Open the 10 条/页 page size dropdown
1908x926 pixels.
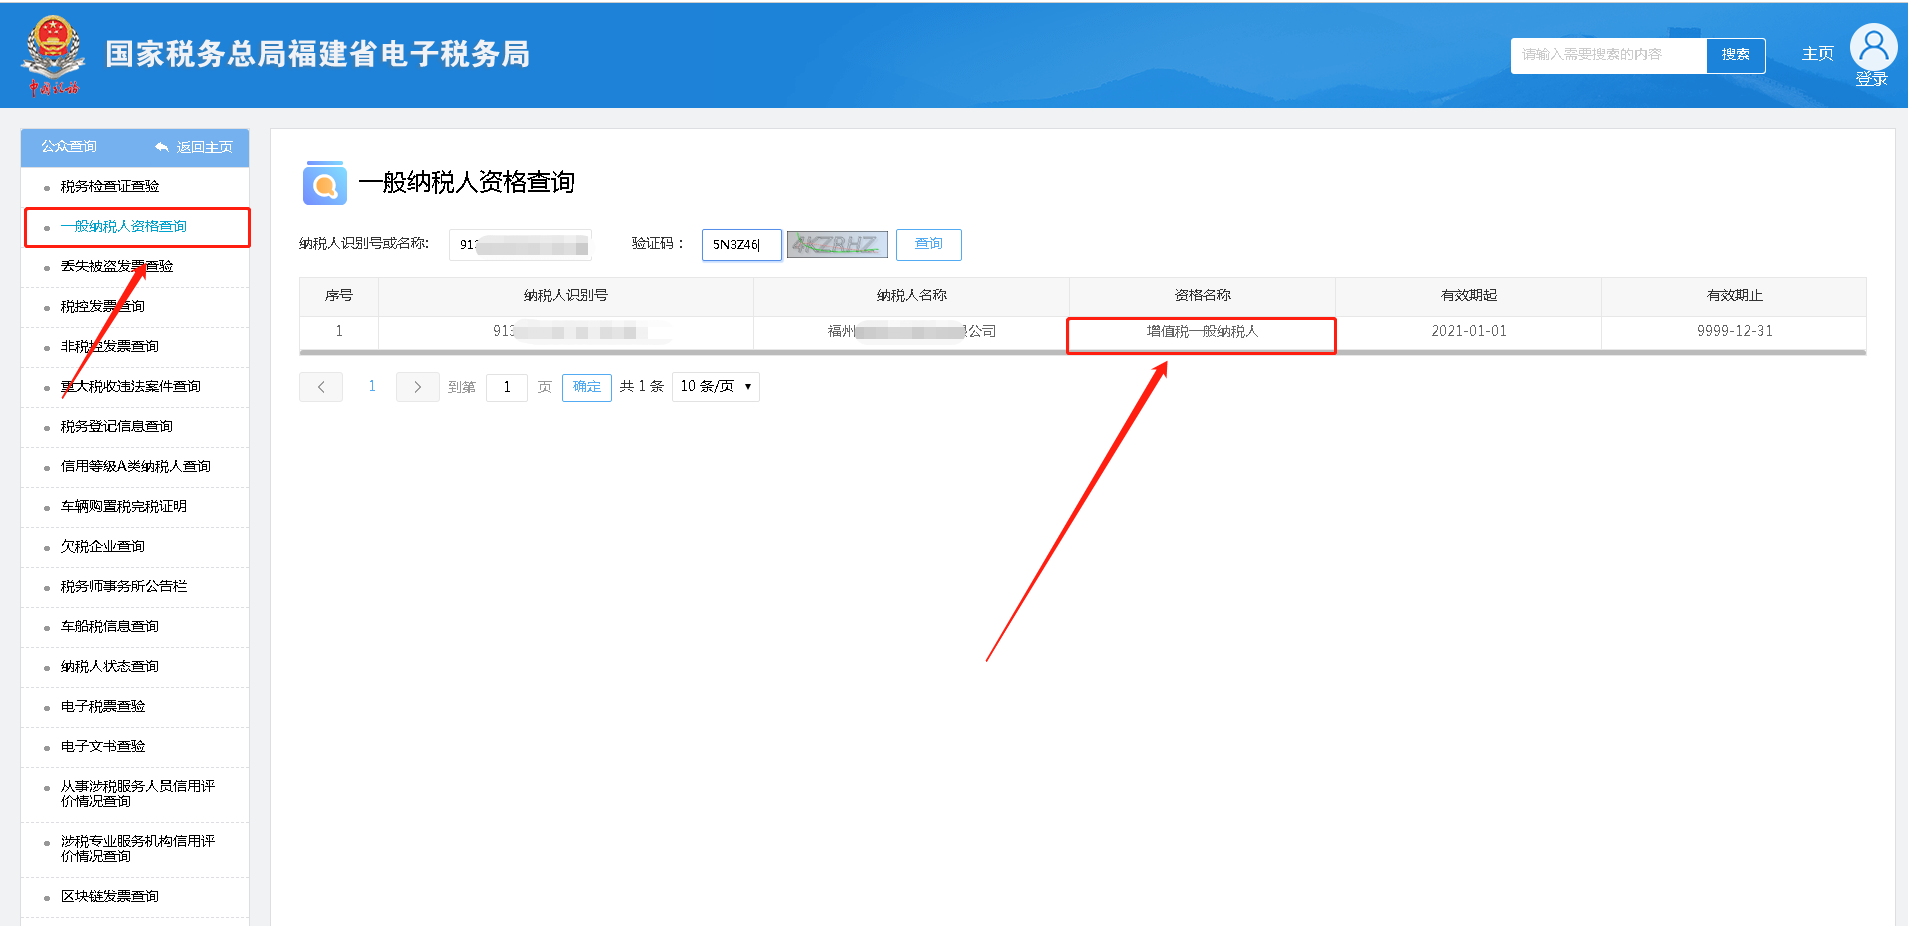point(715,387)
